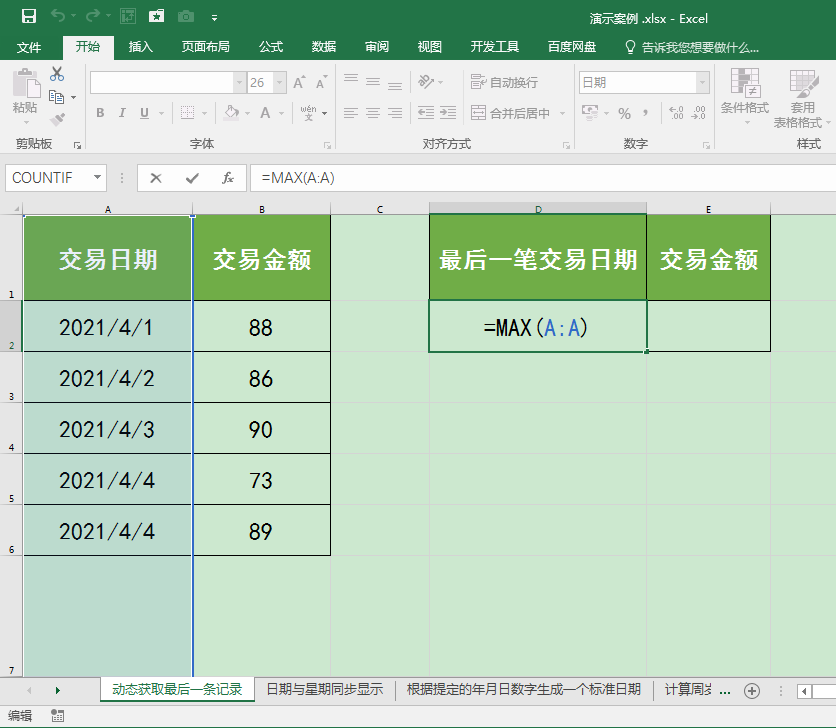This screenshot has height=728, width=836.
Task: Click the align right icon
Action: [395, 113]
